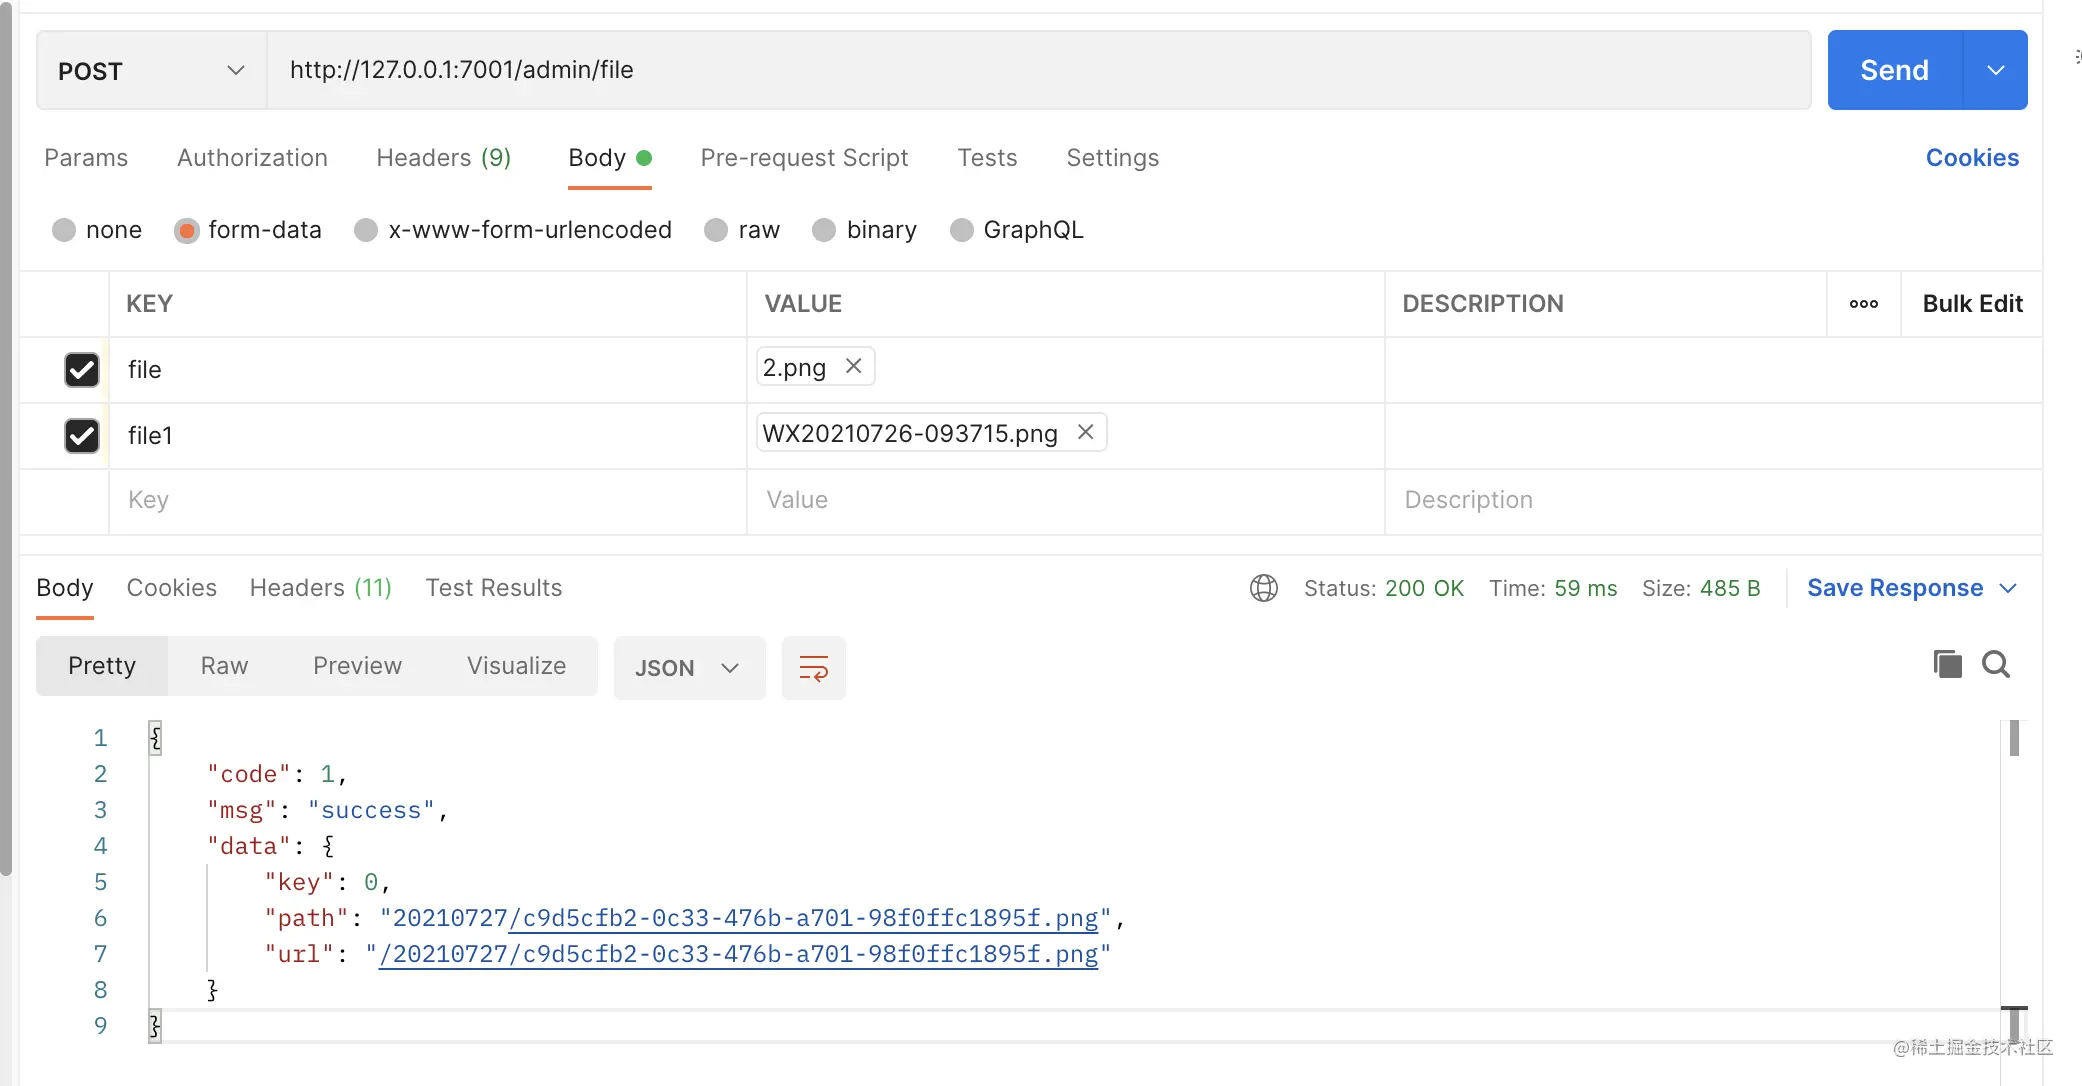
Task: Open the url link in response
Action: tap(738, 954)
